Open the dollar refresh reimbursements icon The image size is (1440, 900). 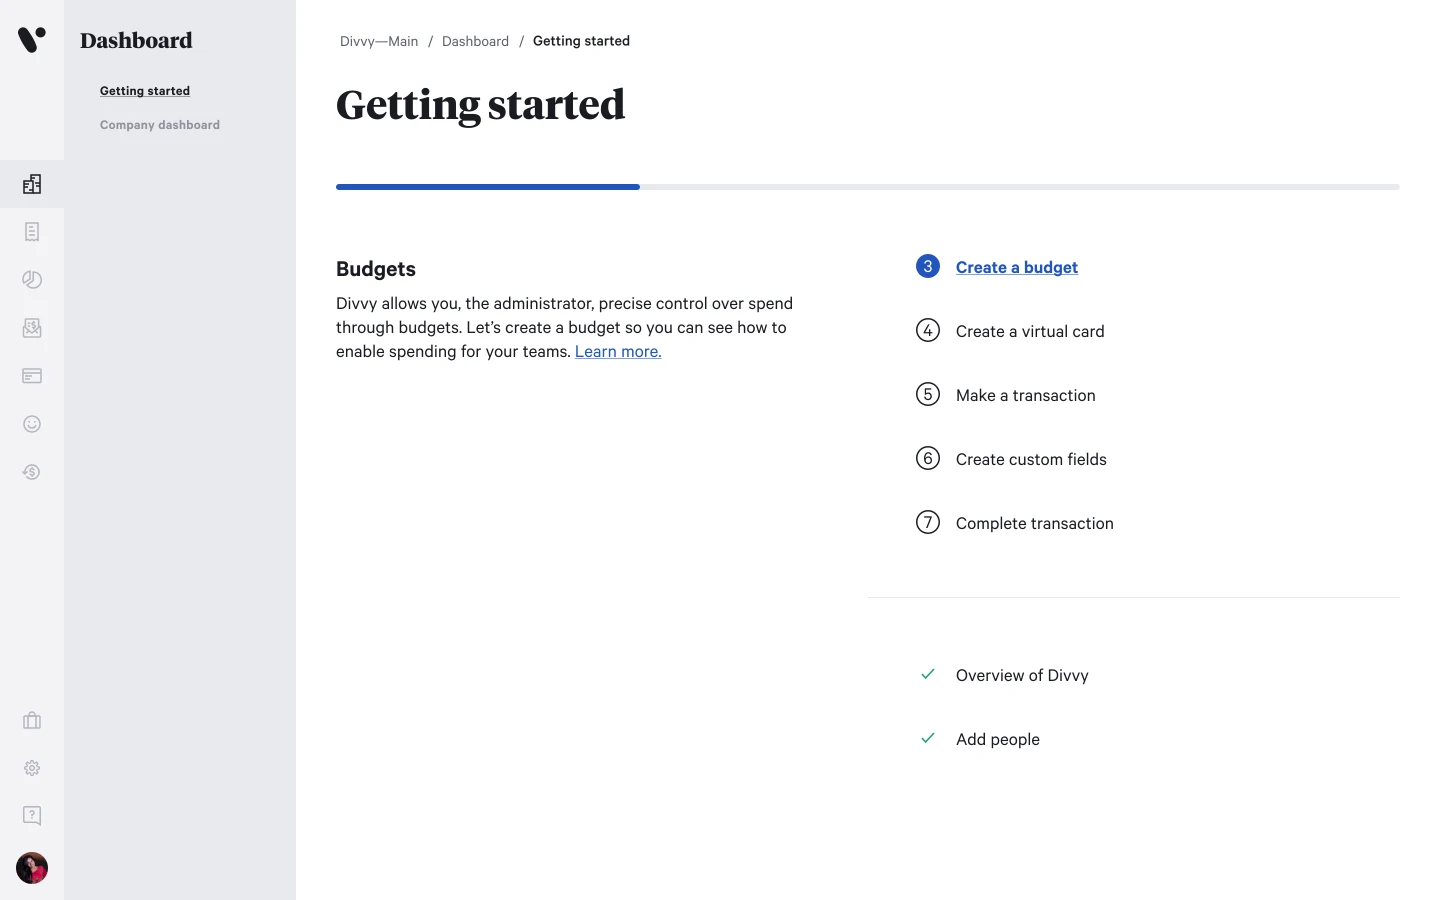point(32,472)
